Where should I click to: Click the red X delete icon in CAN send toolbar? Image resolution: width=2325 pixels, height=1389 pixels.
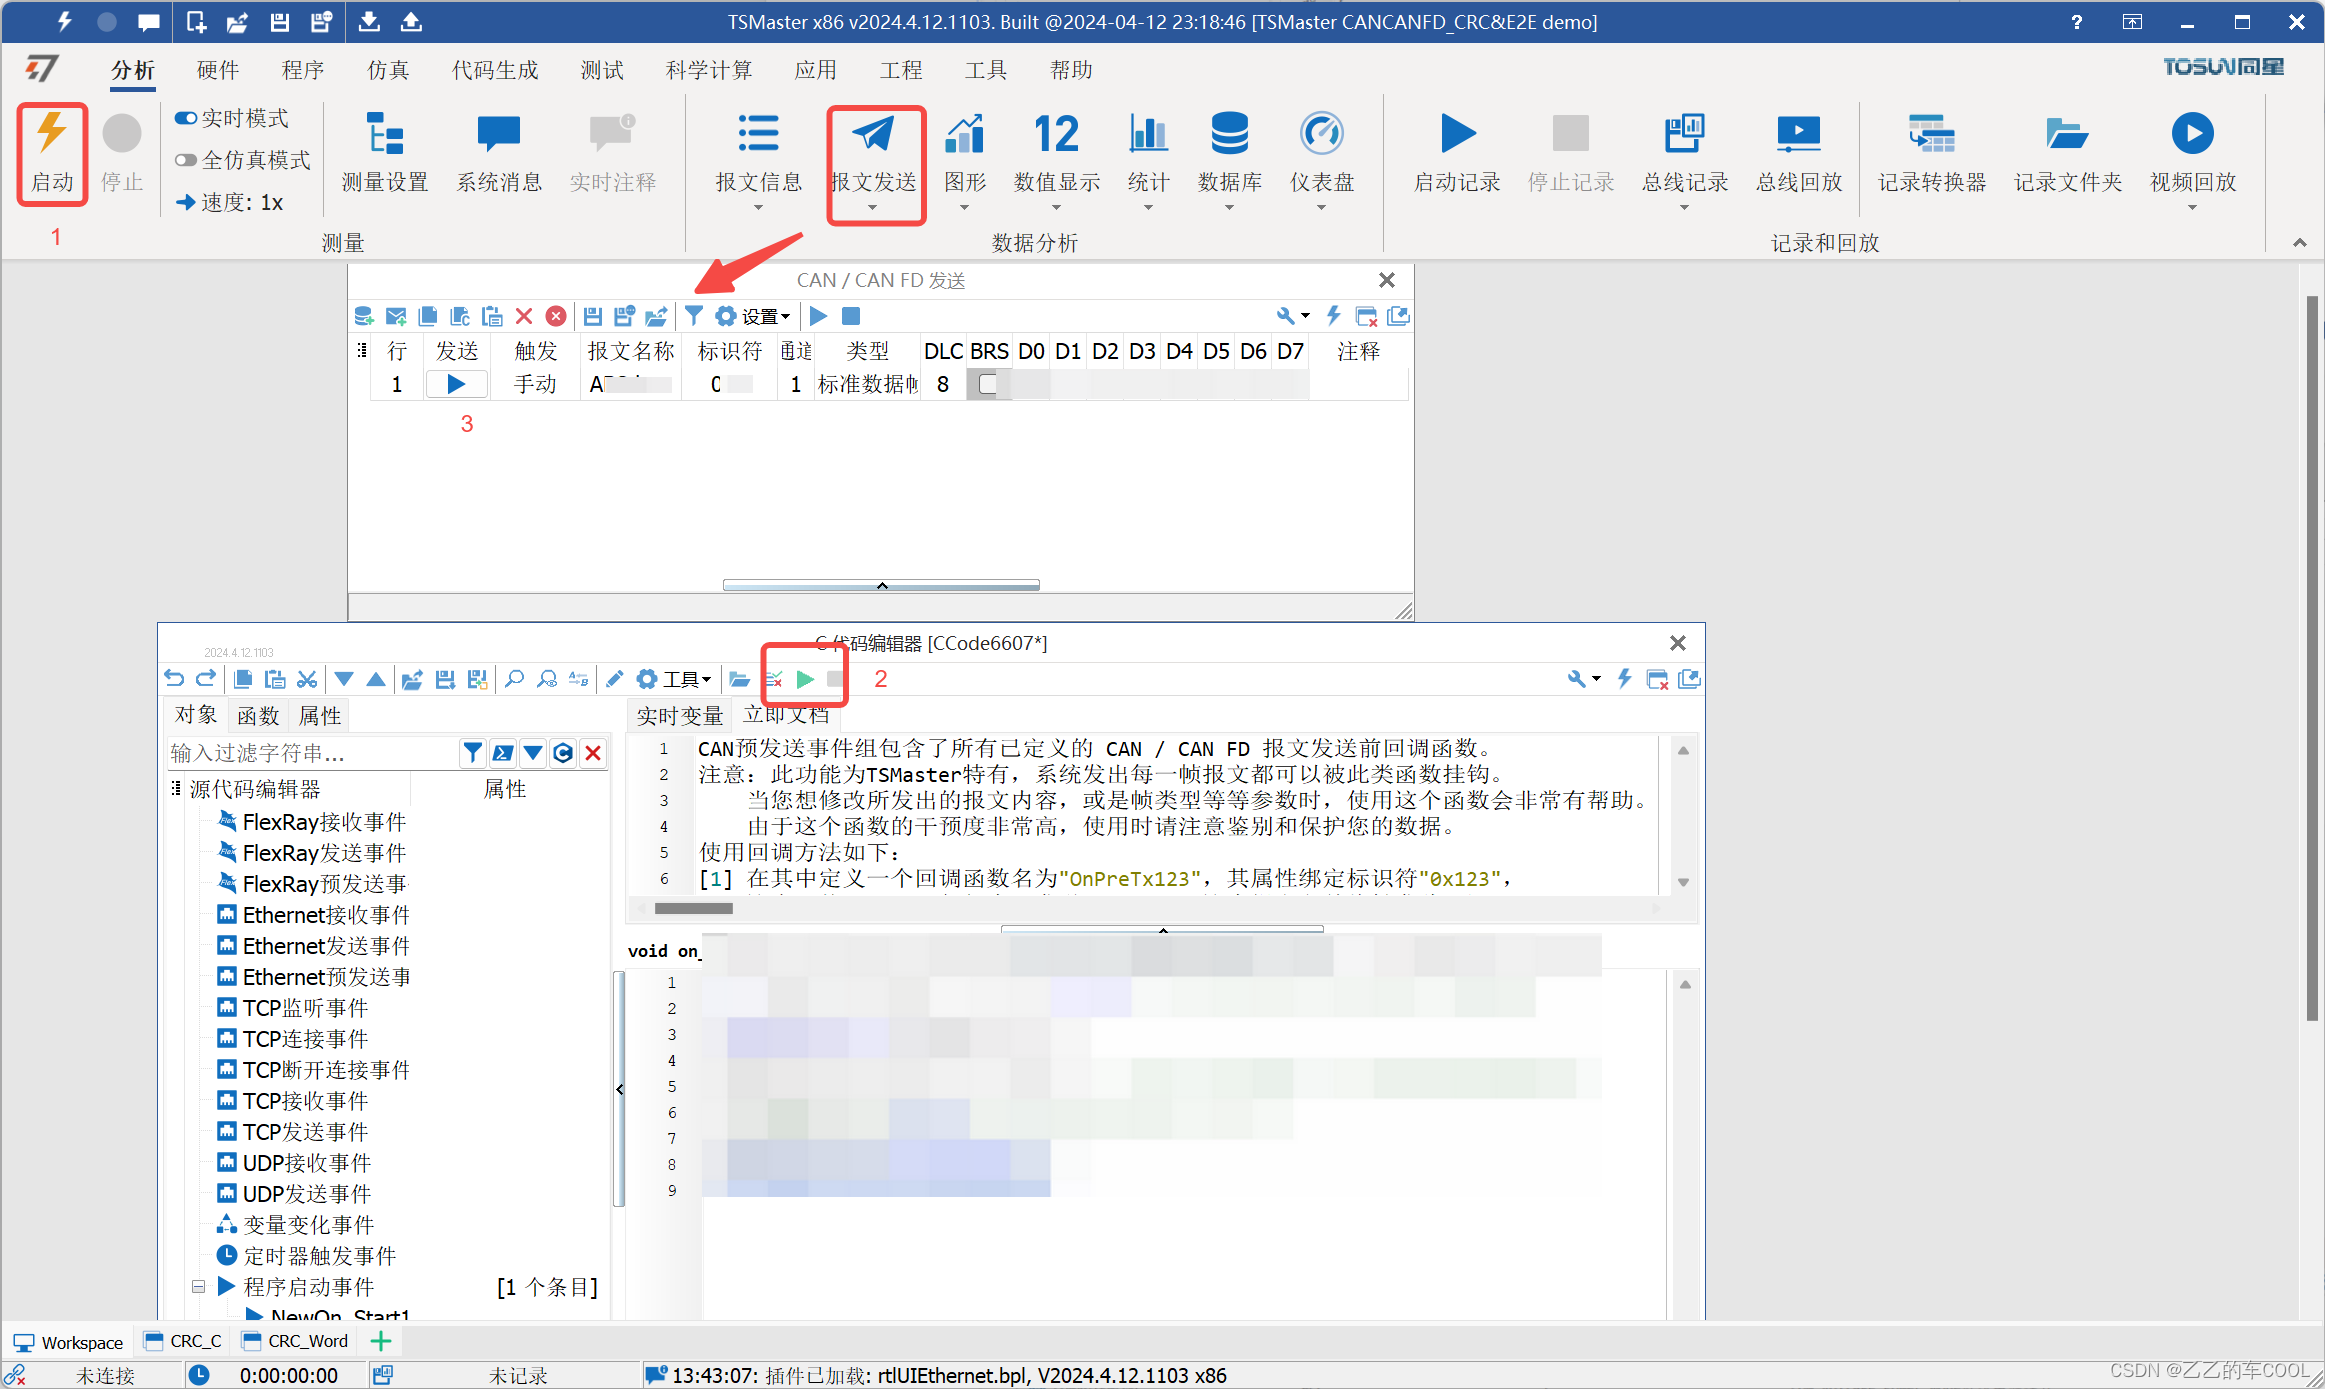pyautogui.click(x=524, y=316)
